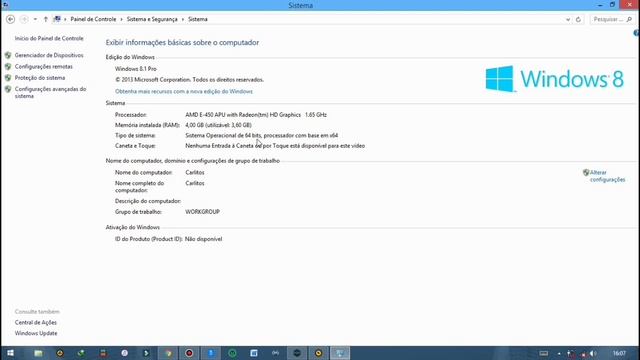Click the forward navigation arrow
This screenshot has height=360, width=640.
coord(24,19)
